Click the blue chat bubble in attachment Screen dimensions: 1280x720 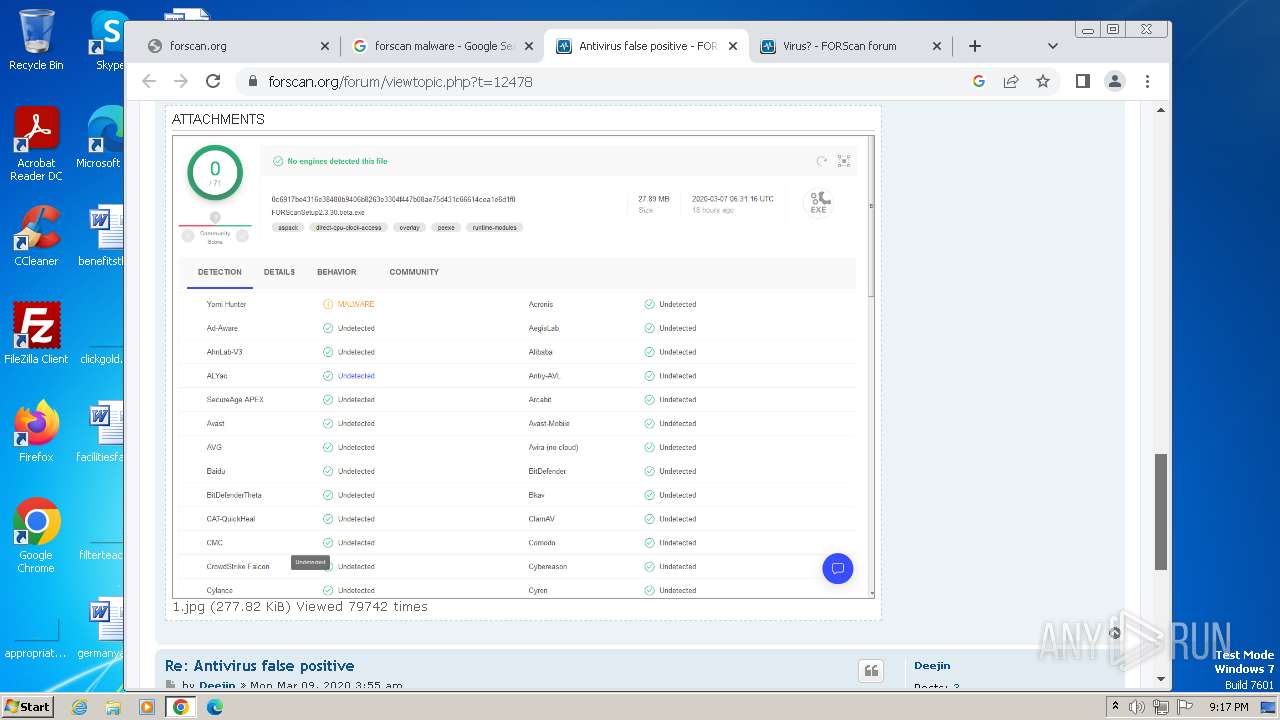[x=838, y=568]
